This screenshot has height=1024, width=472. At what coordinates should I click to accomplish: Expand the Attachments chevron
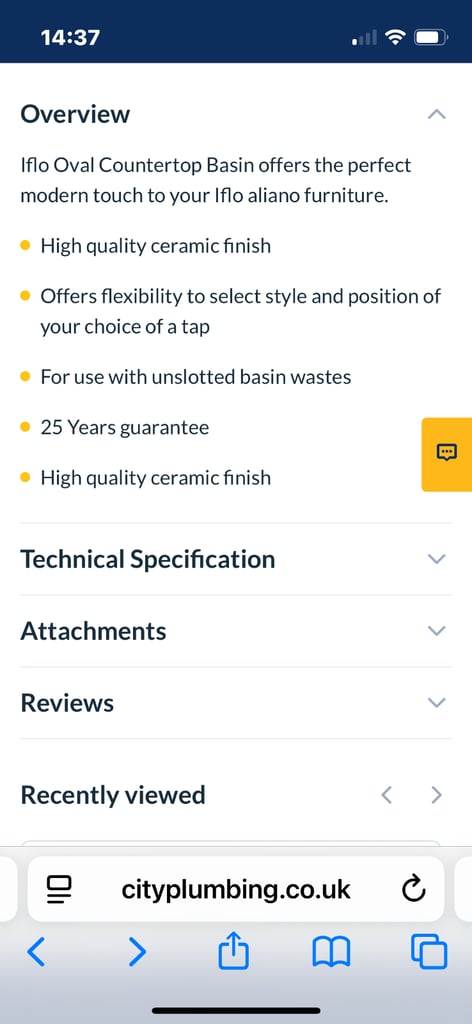coord(436,631)
